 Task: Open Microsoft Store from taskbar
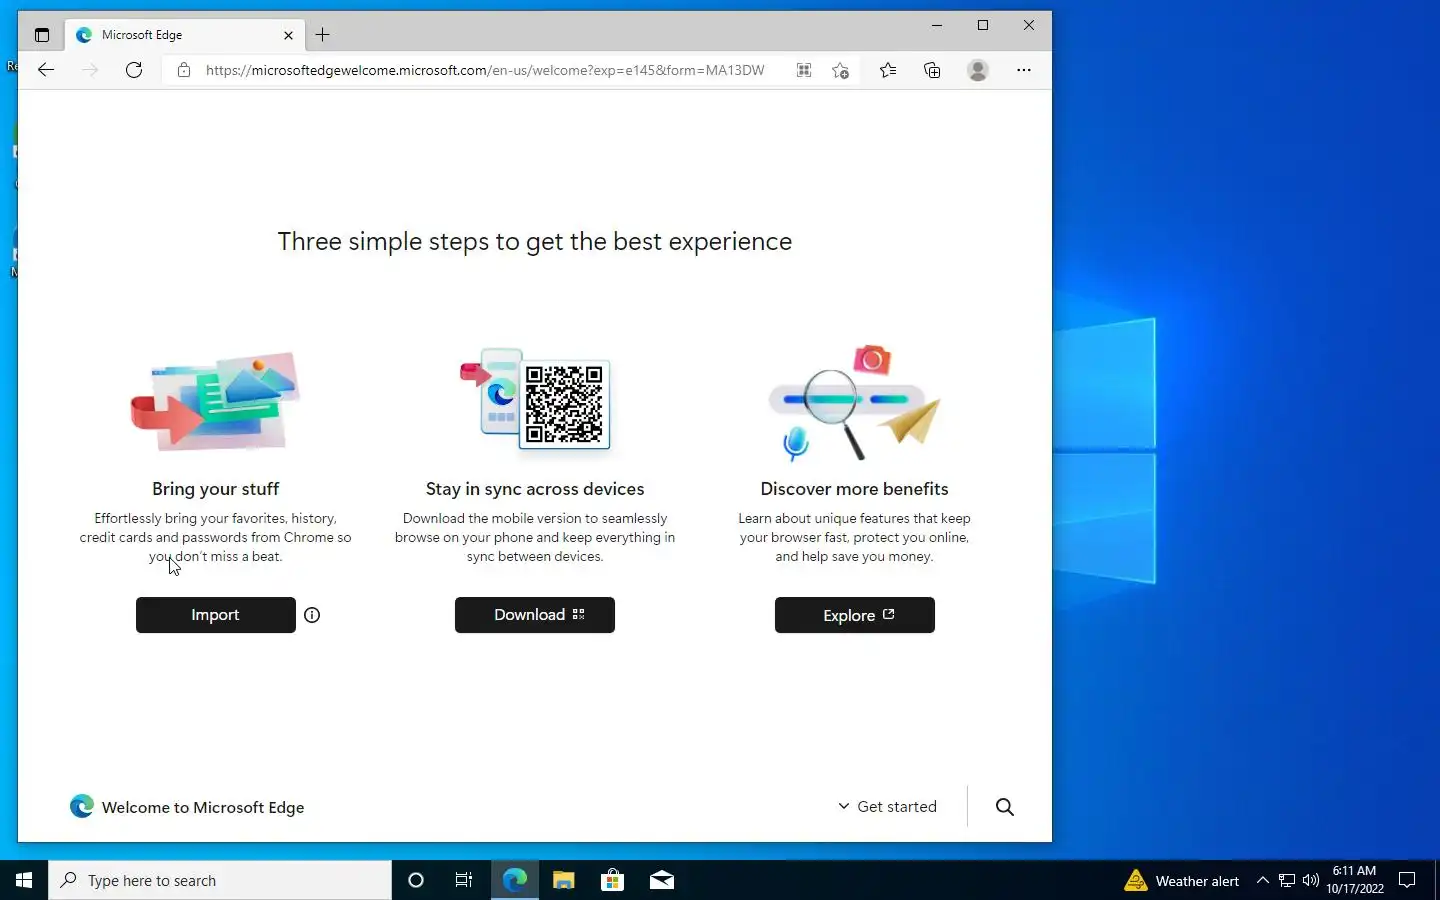tap(612, 880)
